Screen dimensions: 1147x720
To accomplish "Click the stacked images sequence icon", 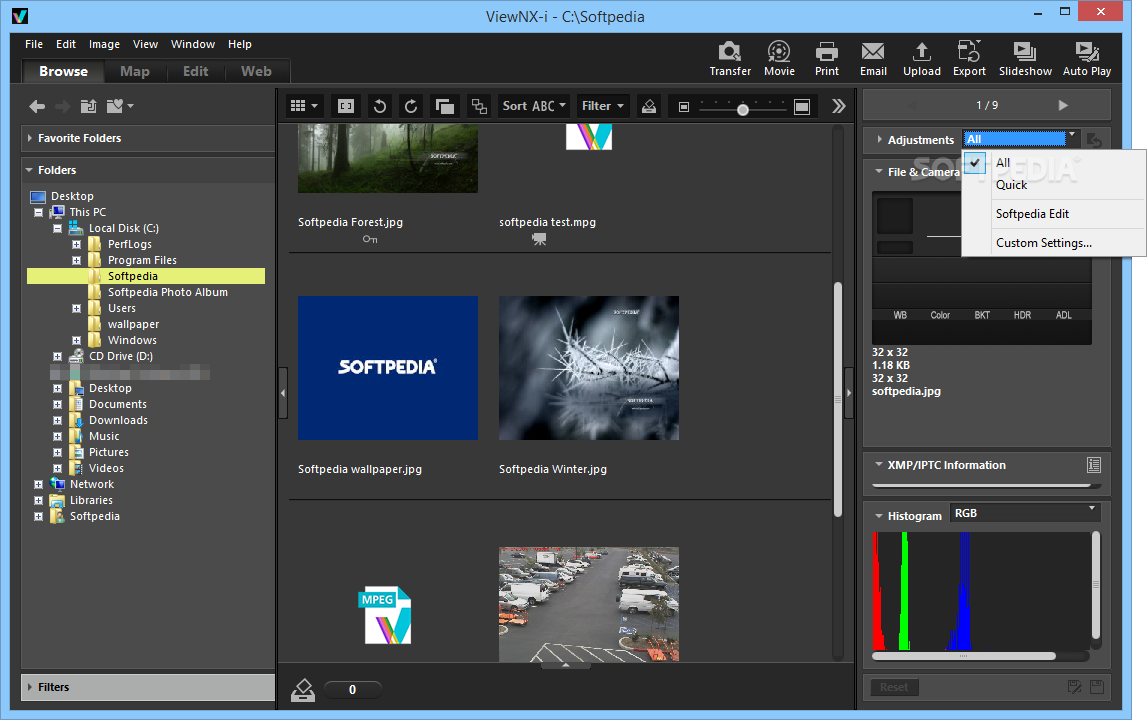I will click(x=445, y=106).
